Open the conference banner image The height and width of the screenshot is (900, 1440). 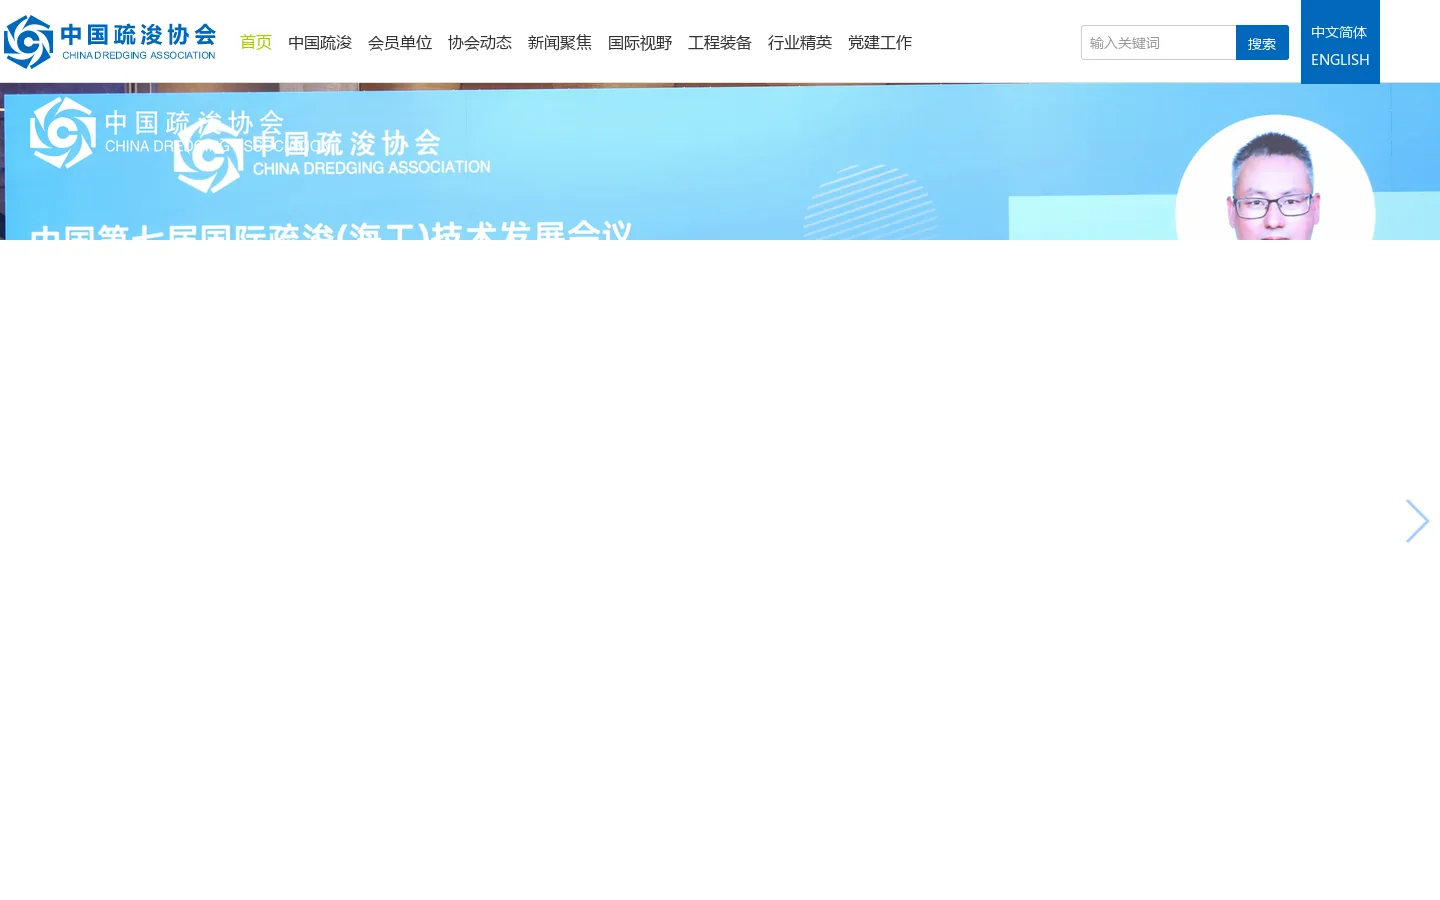tap(720, 162)
